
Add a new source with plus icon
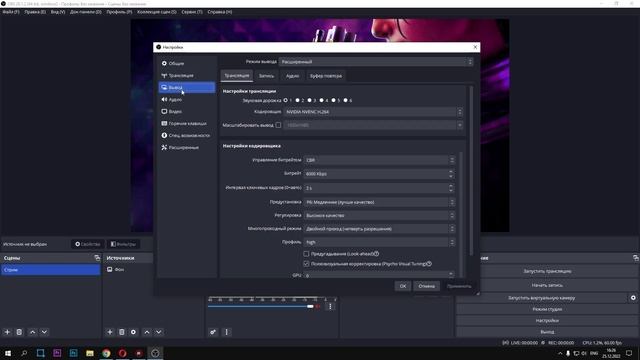(110, 332)
